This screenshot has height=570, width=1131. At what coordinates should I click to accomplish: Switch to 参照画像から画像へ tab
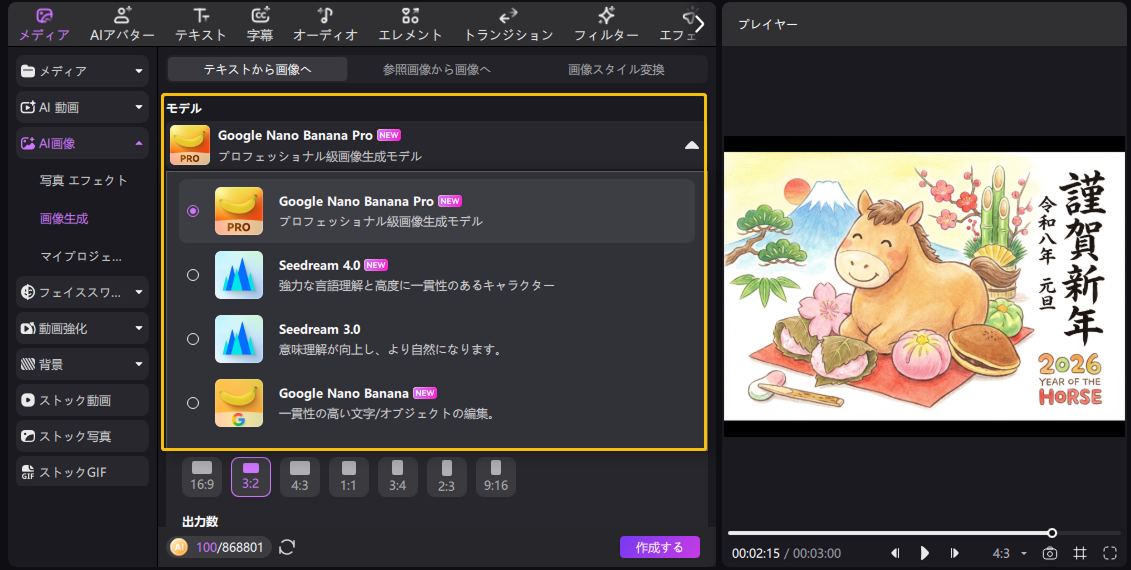[x=436, y=69]
